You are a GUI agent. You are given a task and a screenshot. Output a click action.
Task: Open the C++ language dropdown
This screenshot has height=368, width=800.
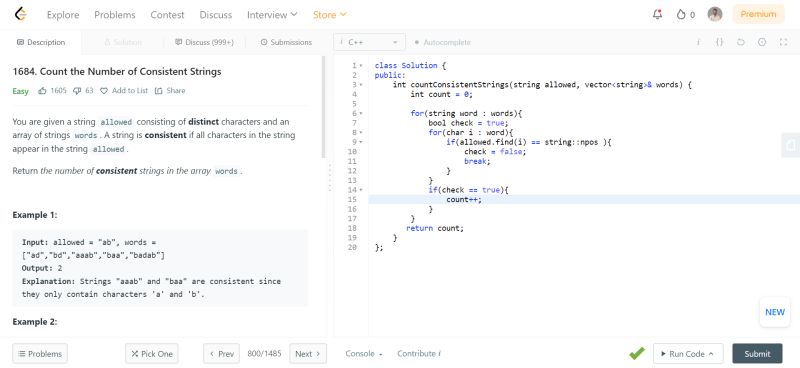pos(369,42)
